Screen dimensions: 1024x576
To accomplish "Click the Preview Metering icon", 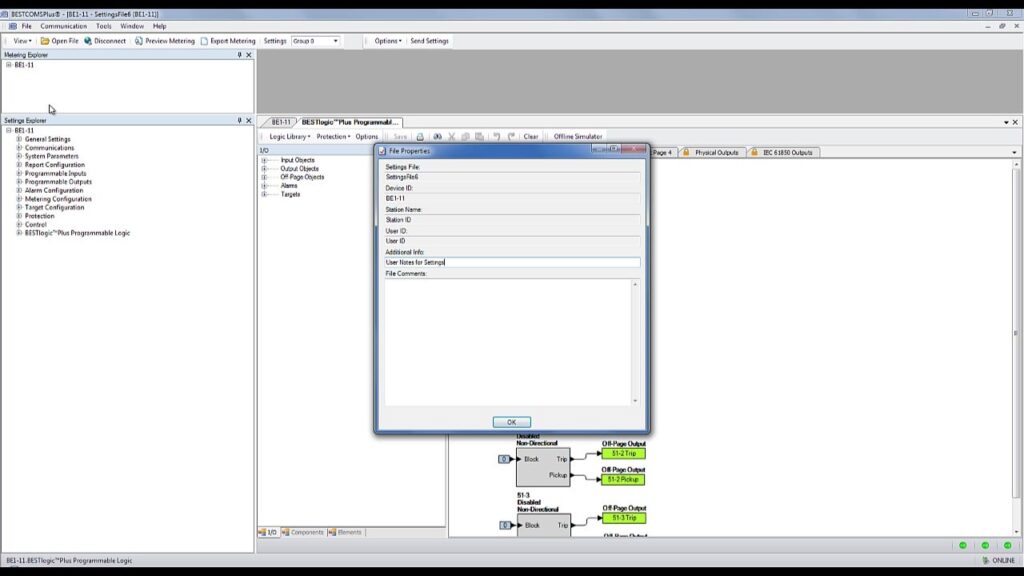I will click(139, 41).
